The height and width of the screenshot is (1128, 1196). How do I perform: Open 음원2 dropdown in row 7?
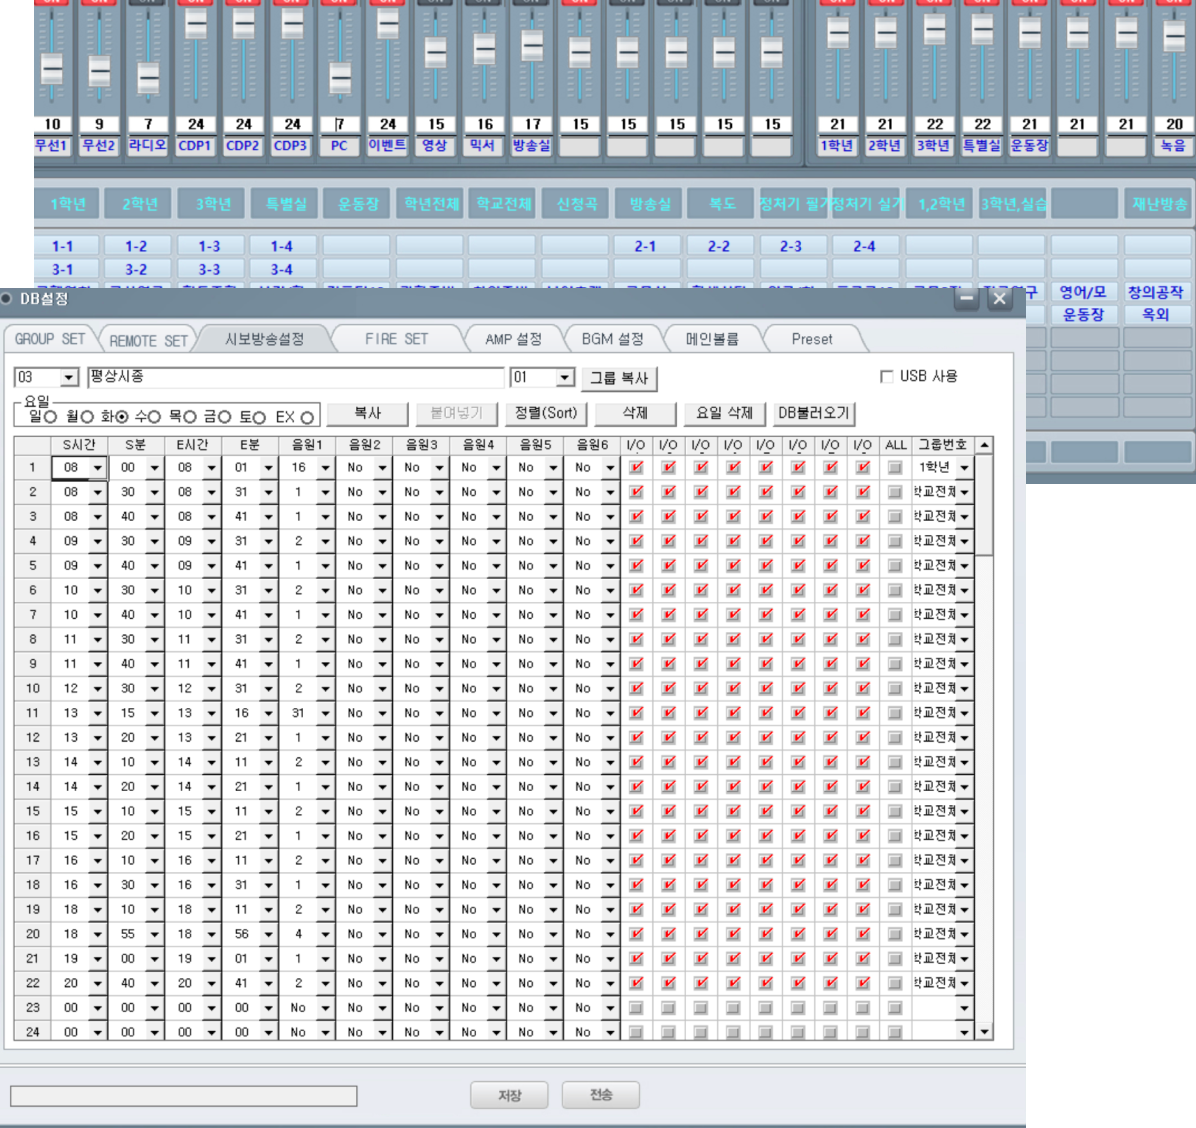pos(383,615)
